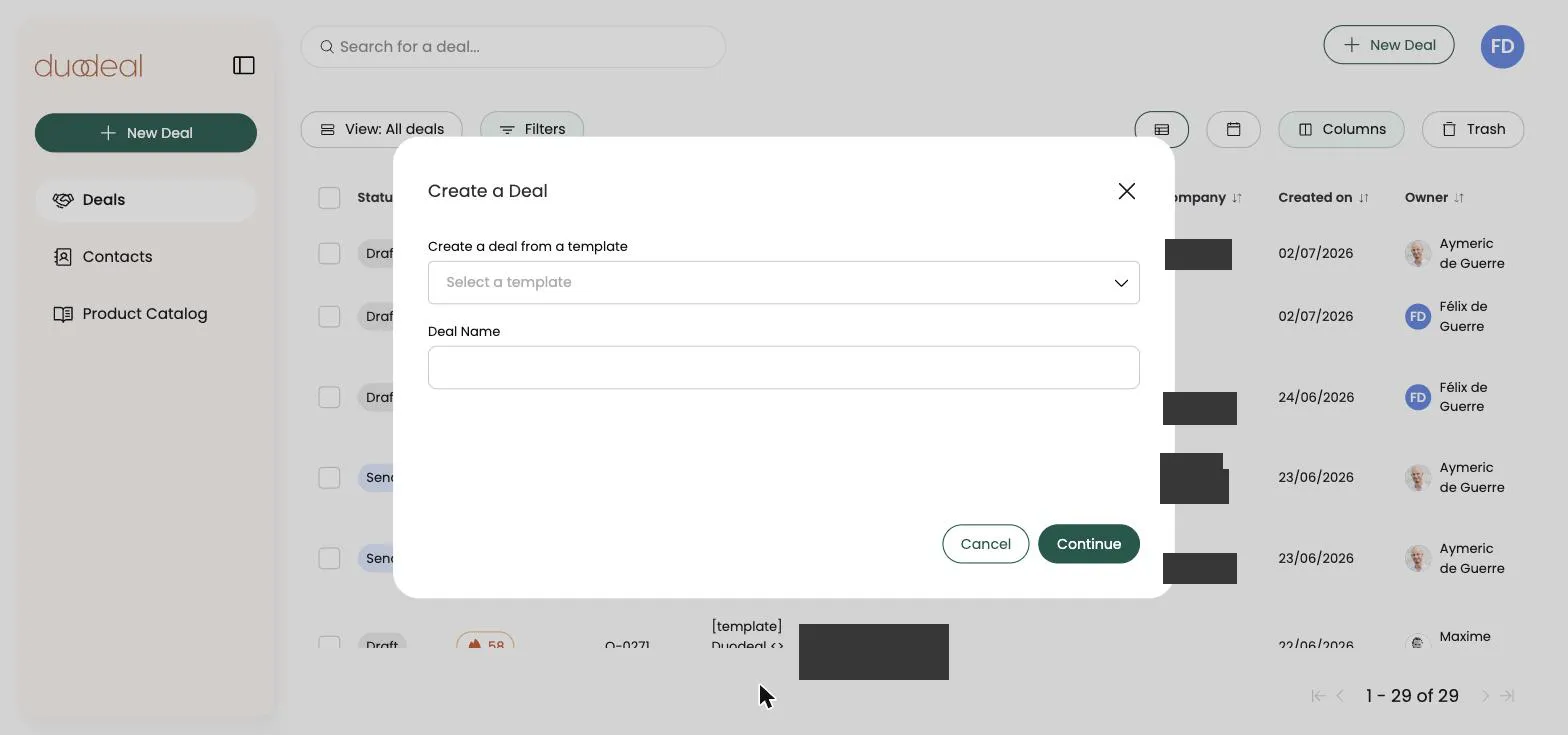The width and height of the screenshot is (1568, 735).
Task: Open the Select a template dropdown
Action: pos(784,283)
